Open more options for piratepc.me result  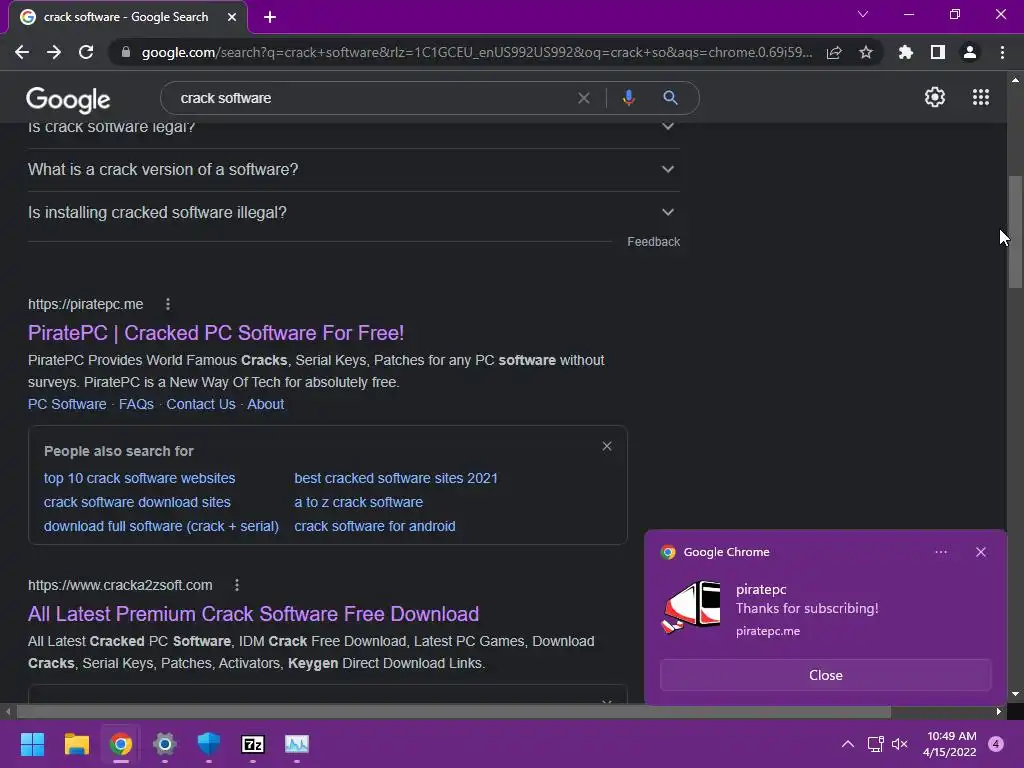pyautogui.click(x=168, y=304)
